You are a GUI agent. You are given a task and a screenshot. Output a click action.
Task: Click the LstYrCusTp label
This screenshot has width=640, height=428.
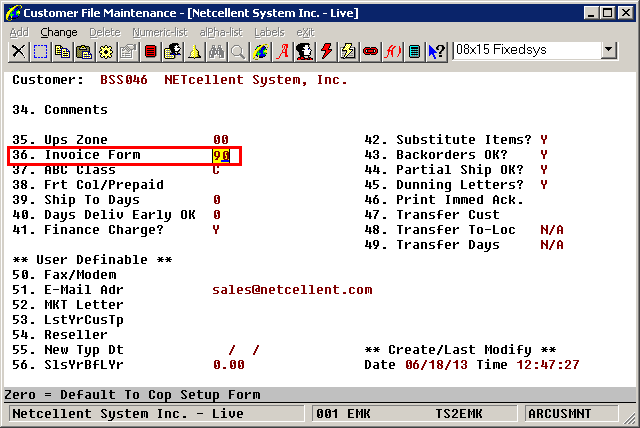pyautogui.click(x=84, y=320)
